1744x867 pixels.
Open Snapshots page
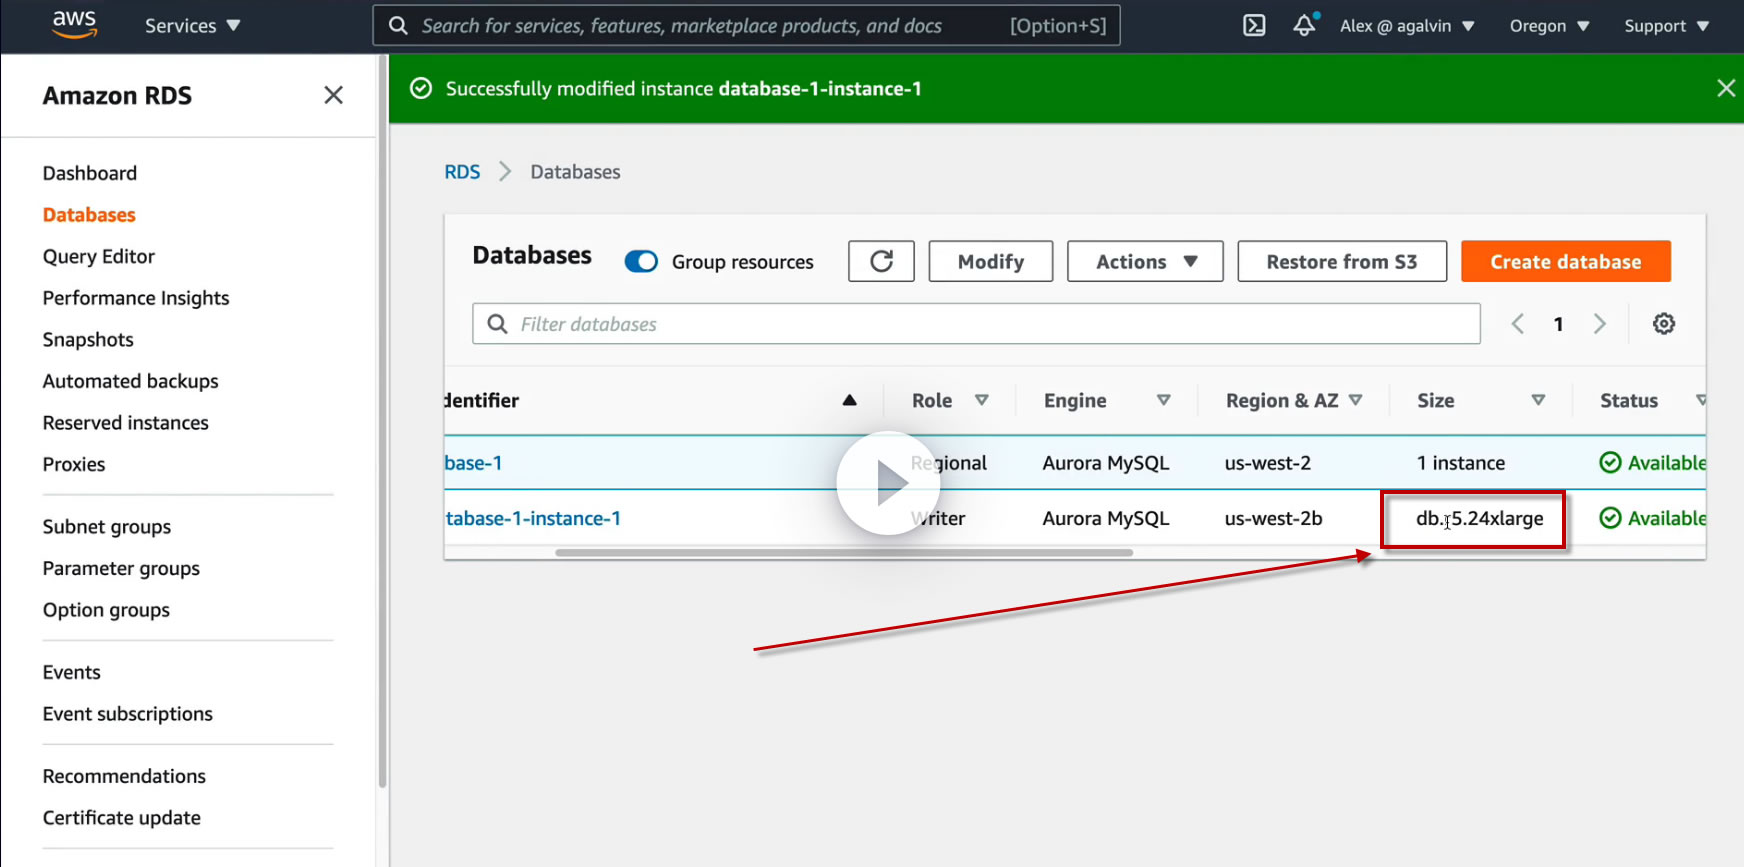click(x=88, y=340)
